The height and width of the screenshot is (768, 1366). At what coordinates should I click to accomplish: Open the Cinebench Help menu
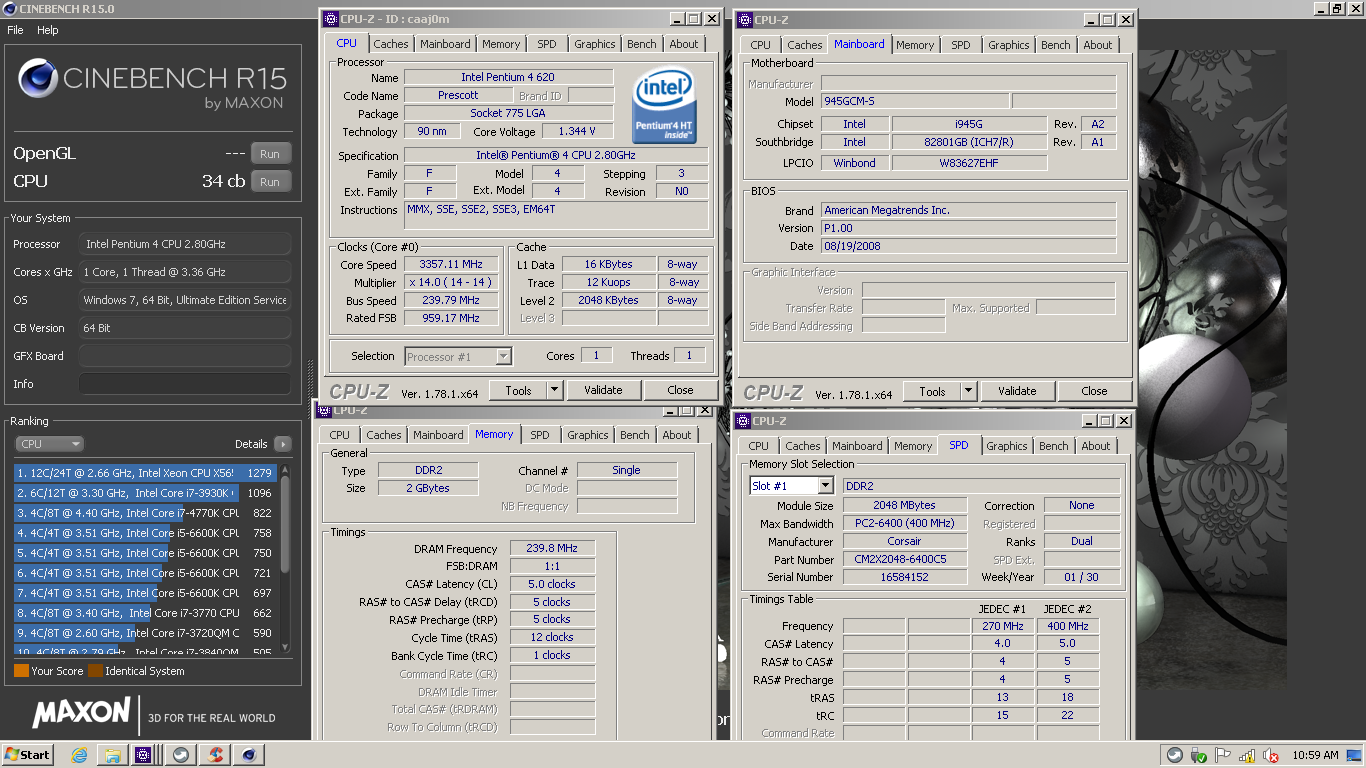click(48, 30)
